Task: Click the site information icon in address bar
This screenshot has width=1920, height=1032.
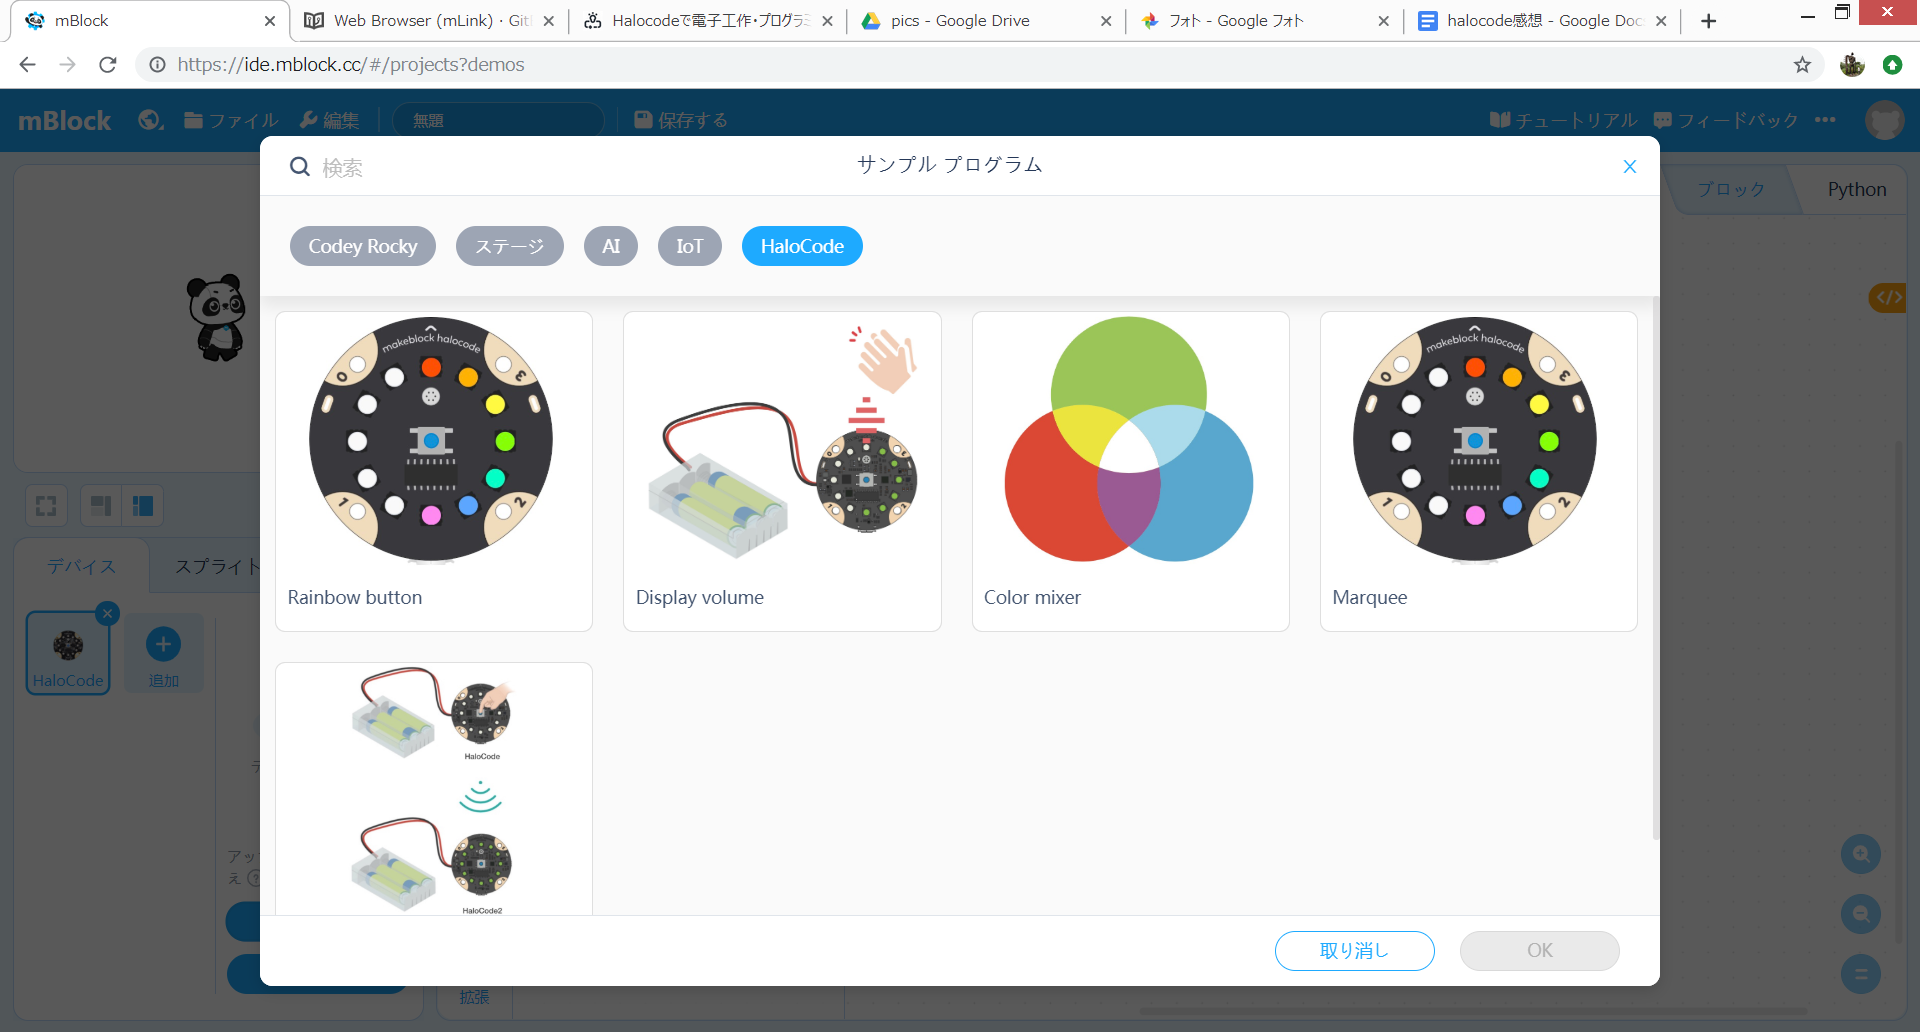Action: tap(157, 65)
